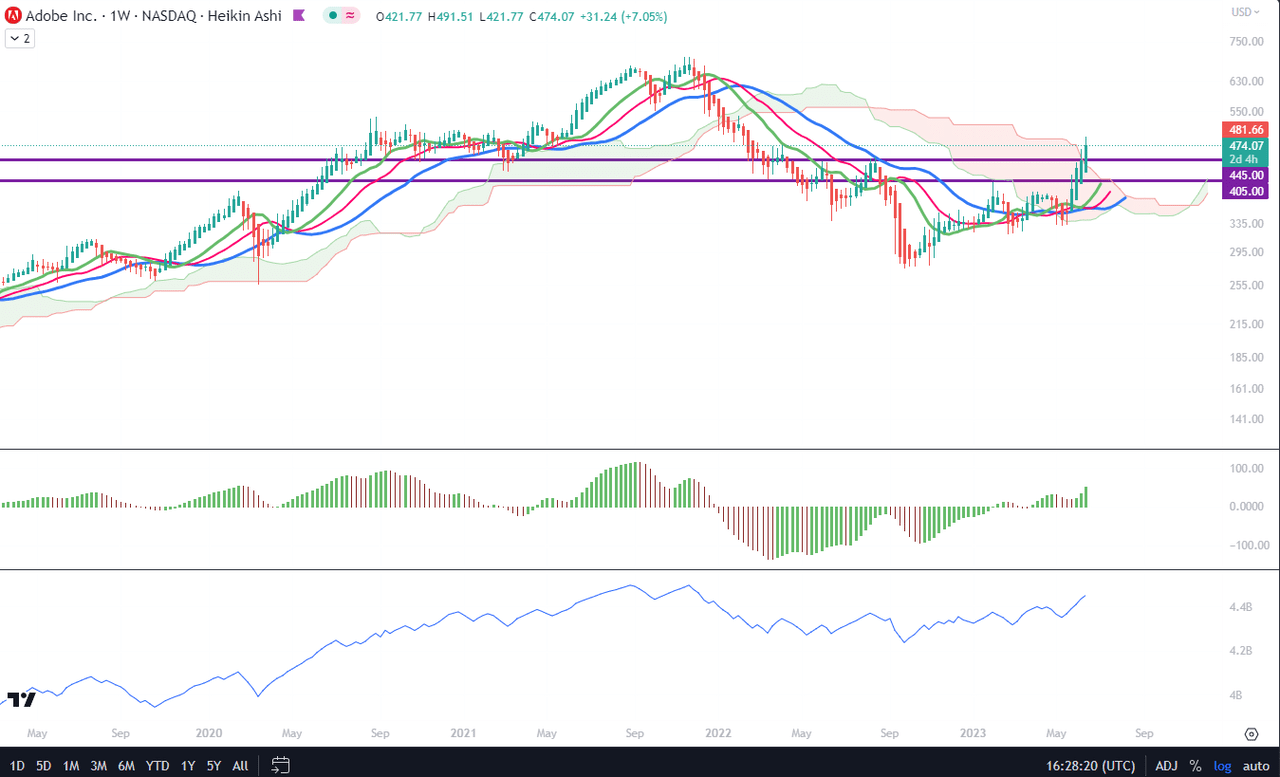Viewport: 1280px width, 777px height.
Task: Click the 141.00 price axis label
Action: pyautogui.click(x=1247, y=419)
